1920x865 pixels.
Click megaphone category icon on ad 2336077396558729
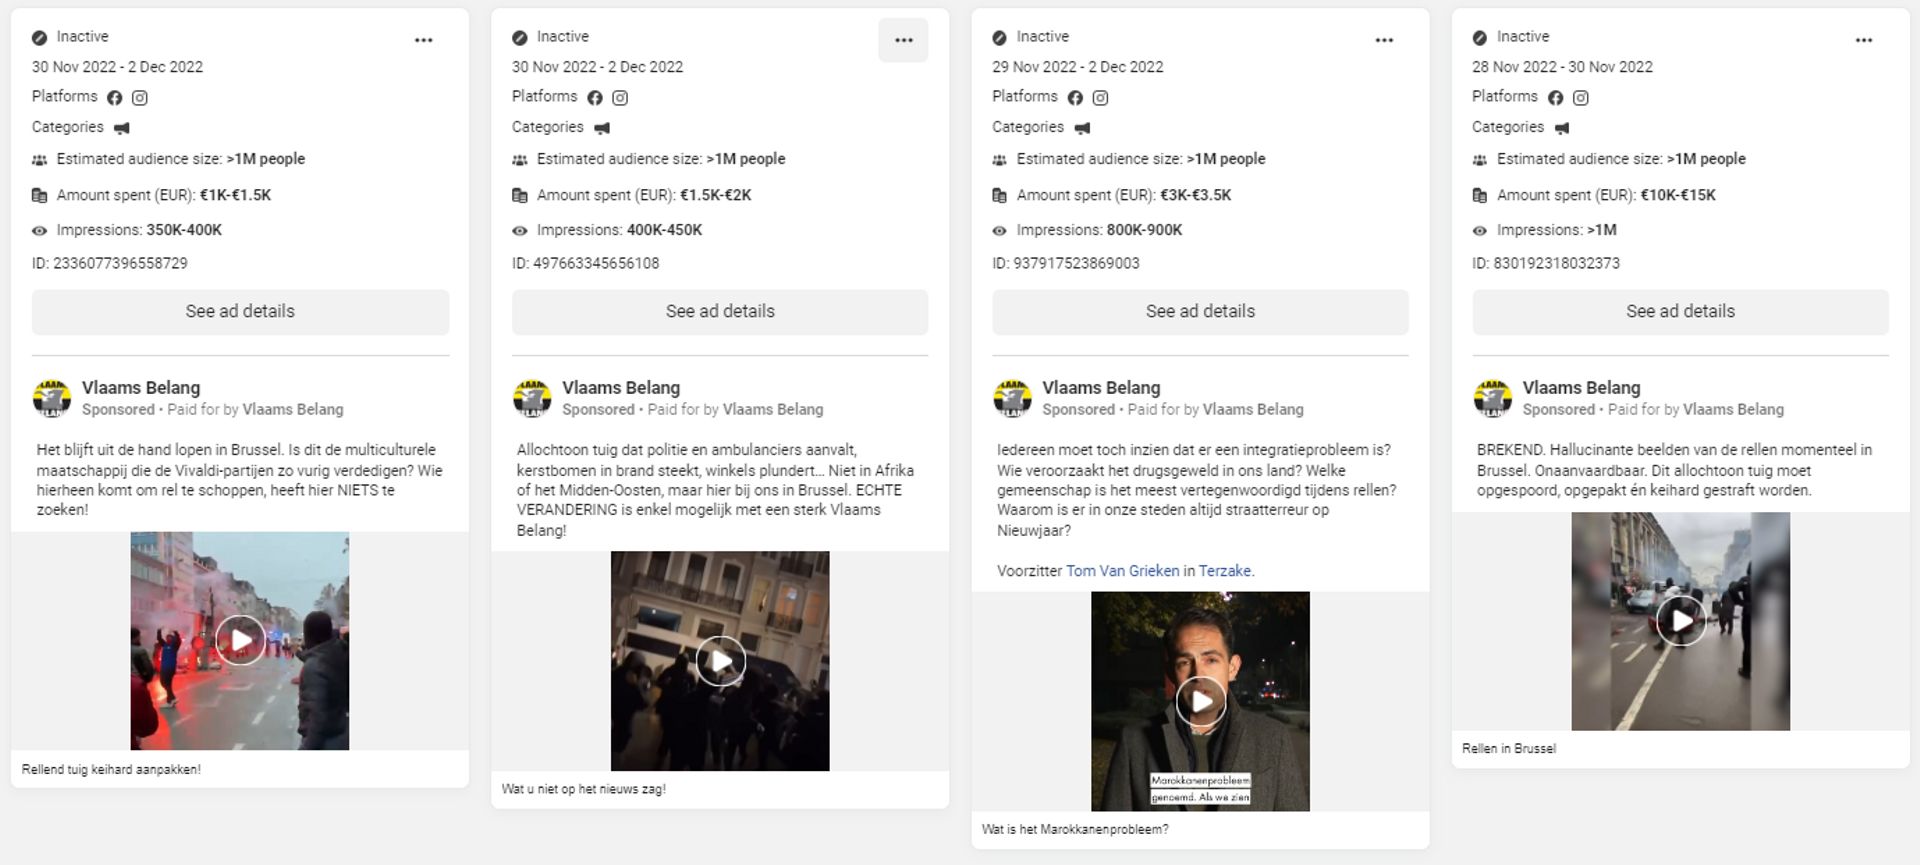[x=122, y=128]
